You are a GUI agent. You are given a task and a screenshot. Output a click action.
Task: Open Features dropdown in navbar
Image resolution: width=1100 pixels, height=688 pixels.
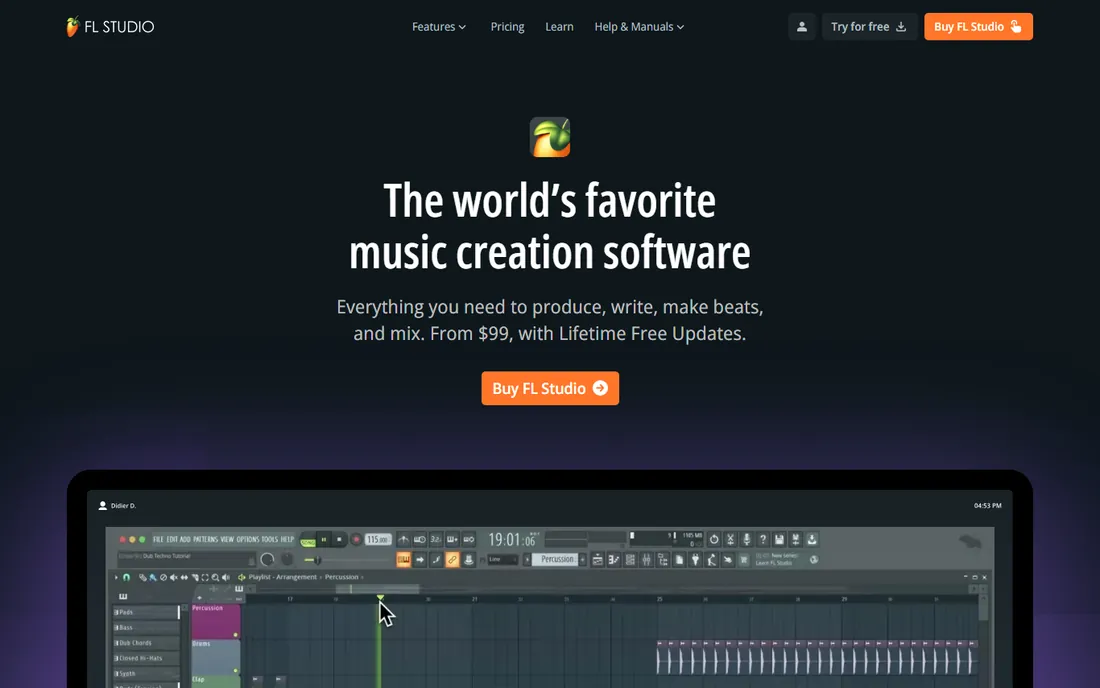click(x=438, y=27)
